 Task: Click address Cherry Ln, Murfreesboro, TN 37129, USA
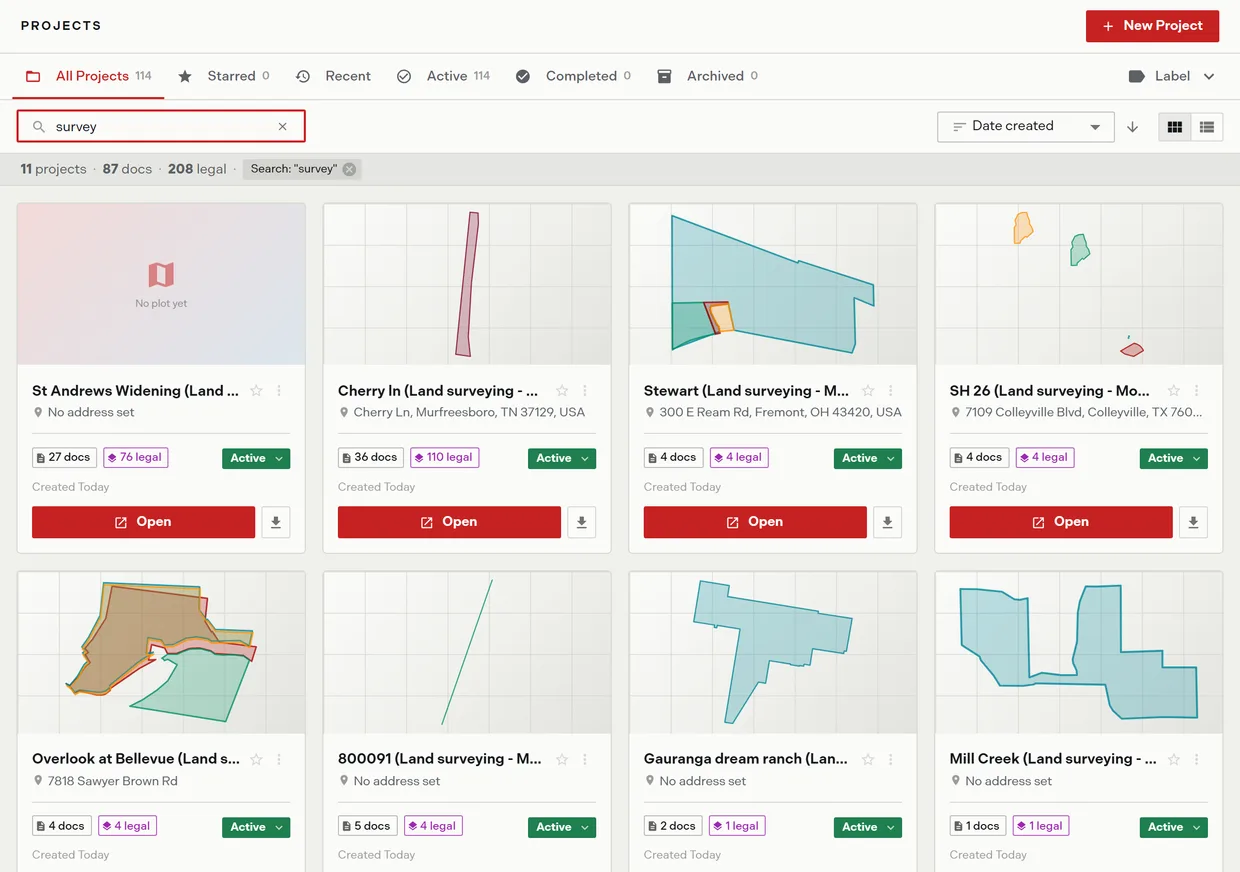point(469,412)
